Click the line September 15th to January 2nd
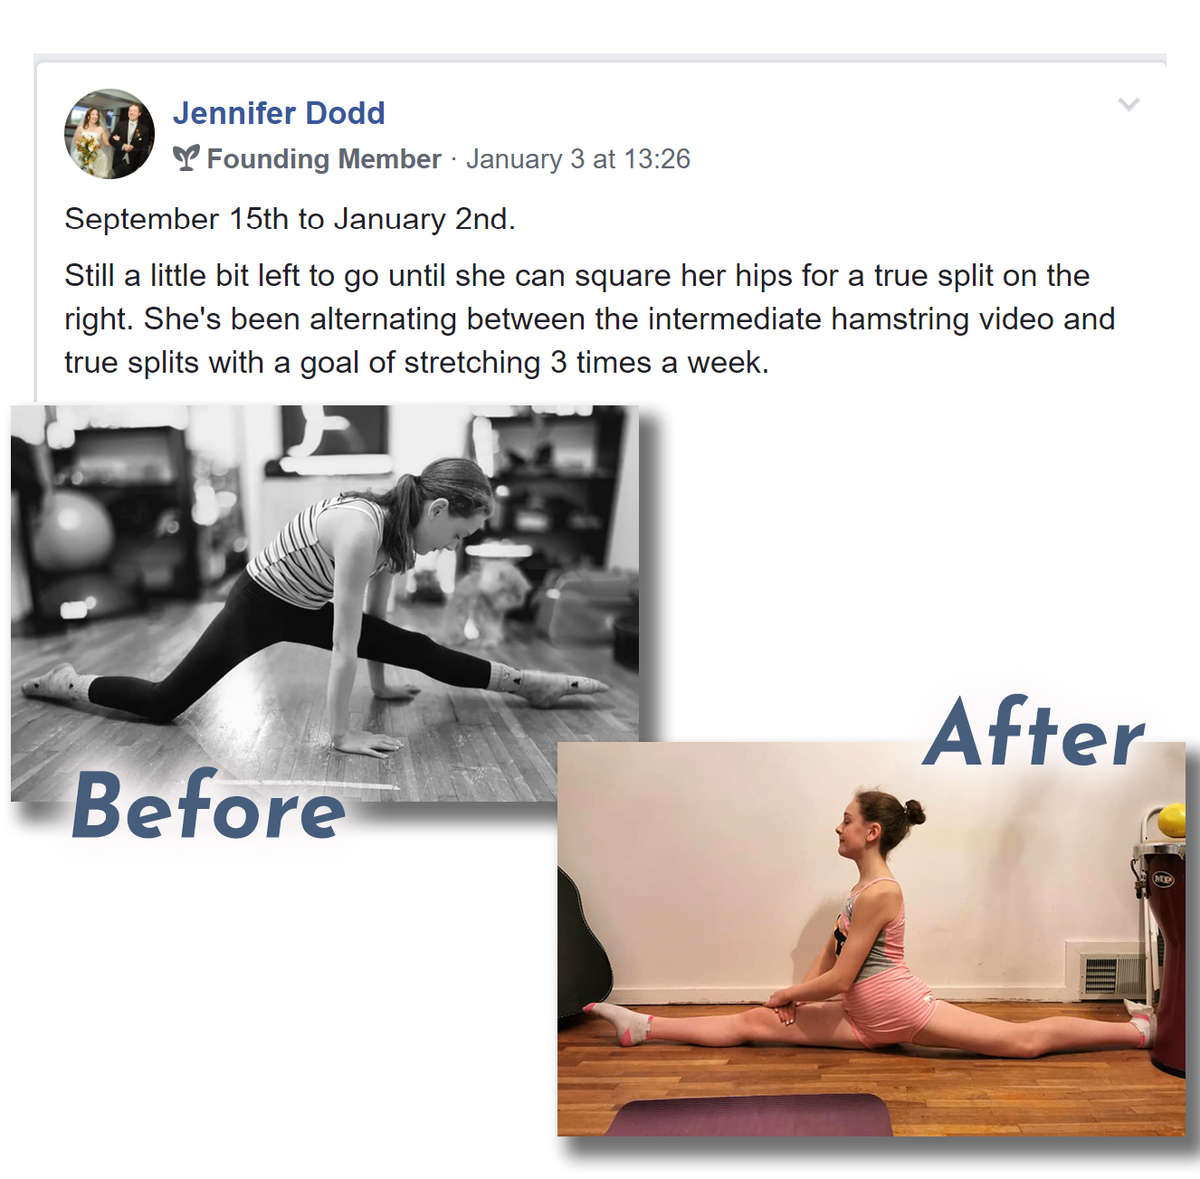1200x1179 pixels. pyautogui.click(x=290, y=219)
